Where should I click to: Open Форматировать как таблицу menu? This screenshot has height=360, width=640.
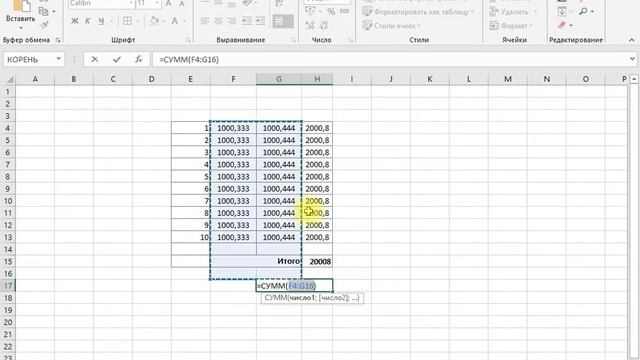click(x=418, y=12)
